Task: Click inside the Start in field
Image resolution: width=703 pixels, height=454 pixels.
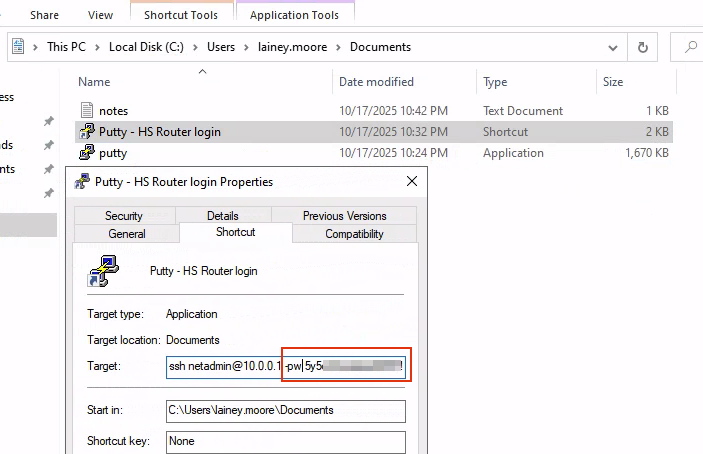Action: pos(285,410)
